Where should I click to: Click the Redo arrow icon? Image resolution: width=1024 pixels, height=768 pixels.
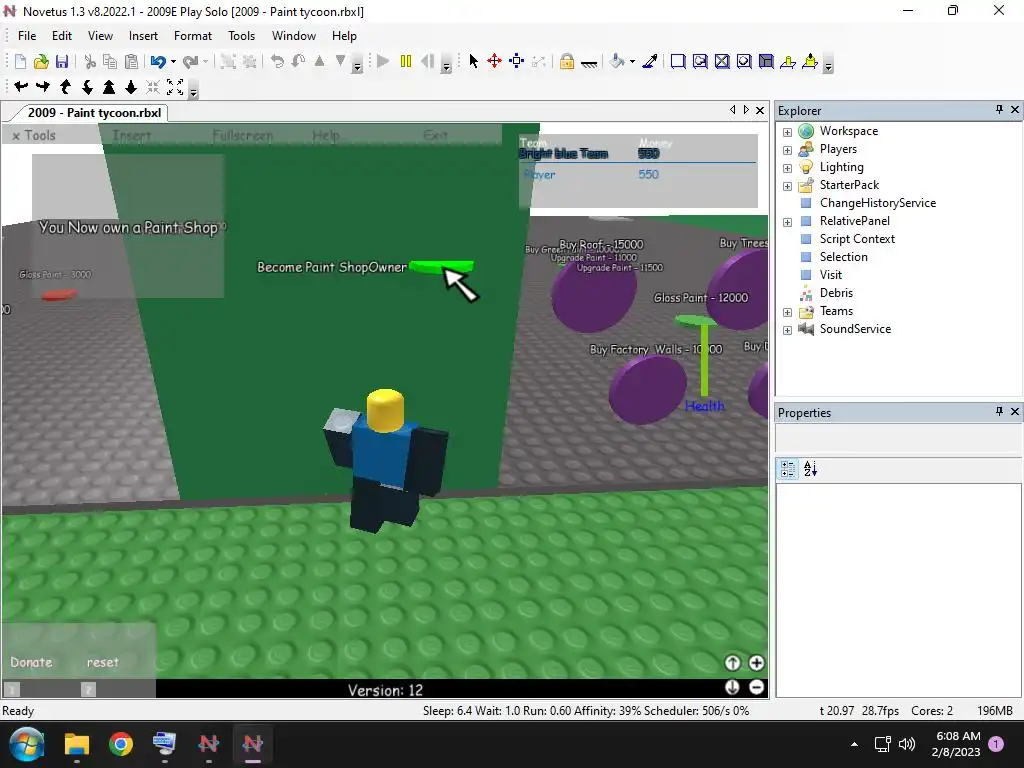pos(190,62)
